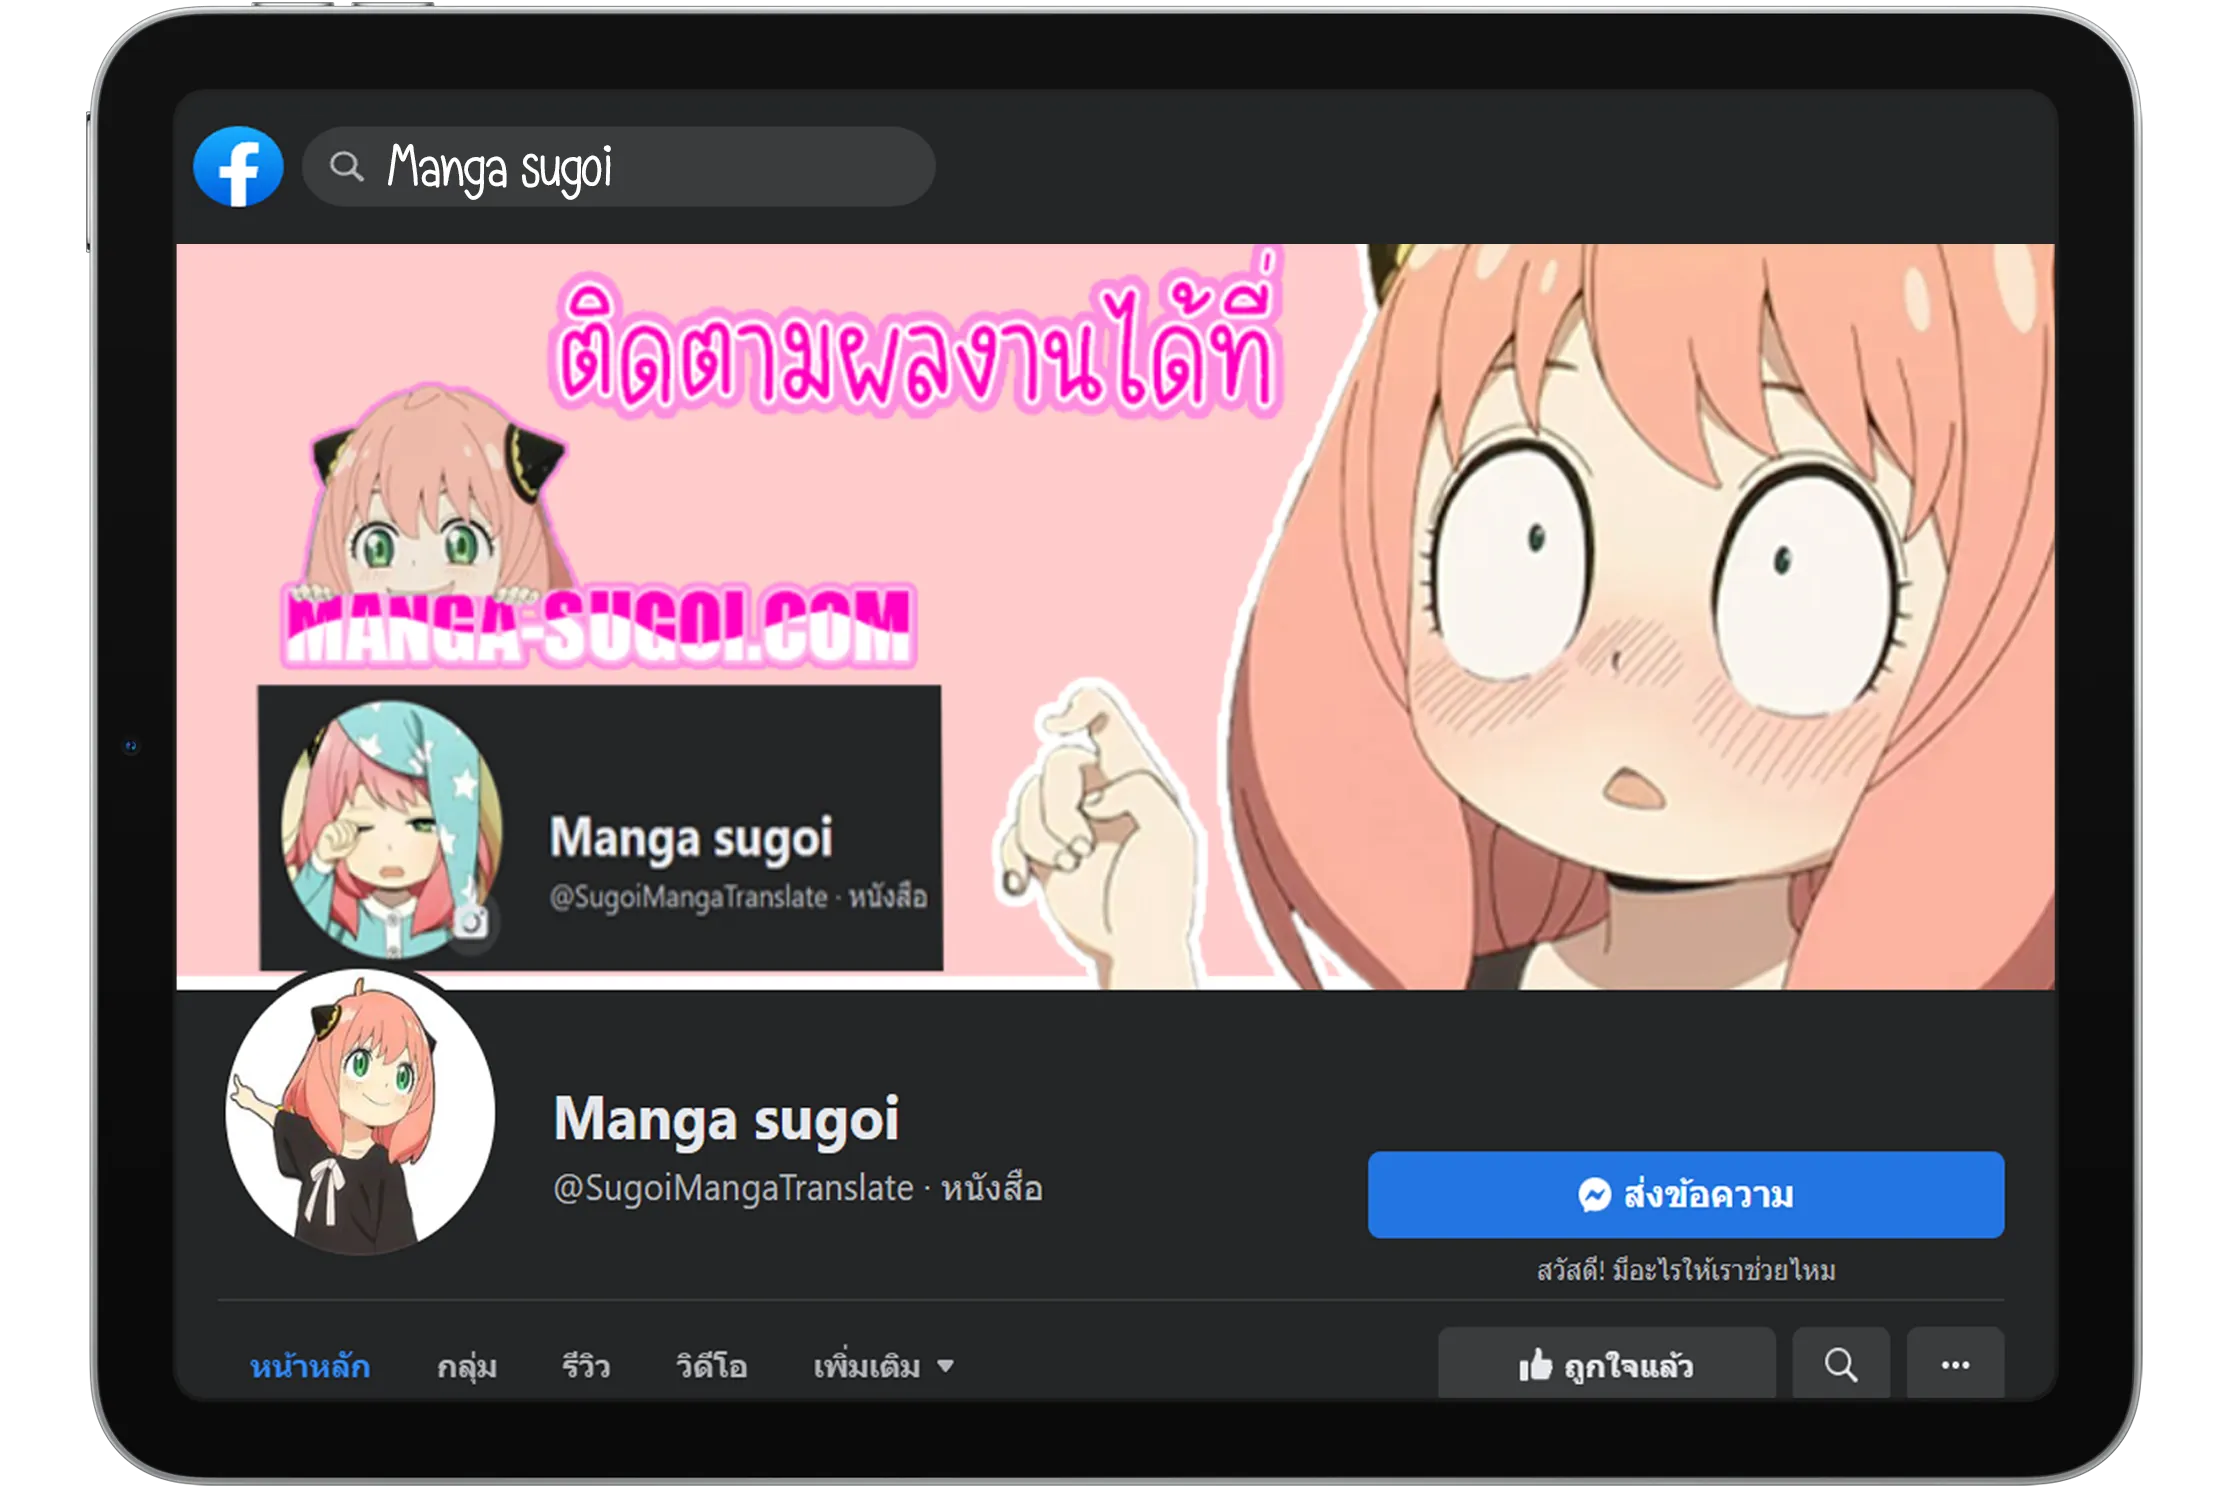Click the arrow next to เพิ่มเติม
The height and width of the screenshot is (1488, 2240).
pos(945,1366)
